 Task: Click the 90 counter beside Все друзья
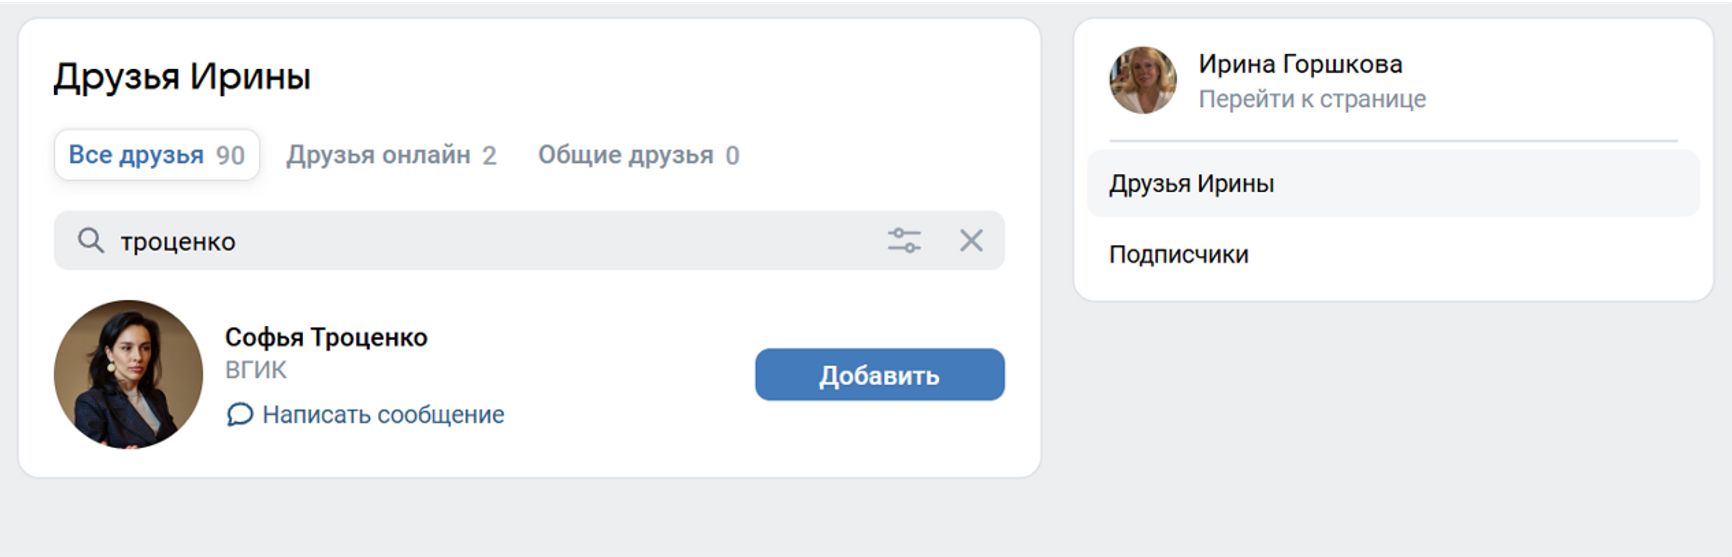pyautogui.click(x=230, y=156)
